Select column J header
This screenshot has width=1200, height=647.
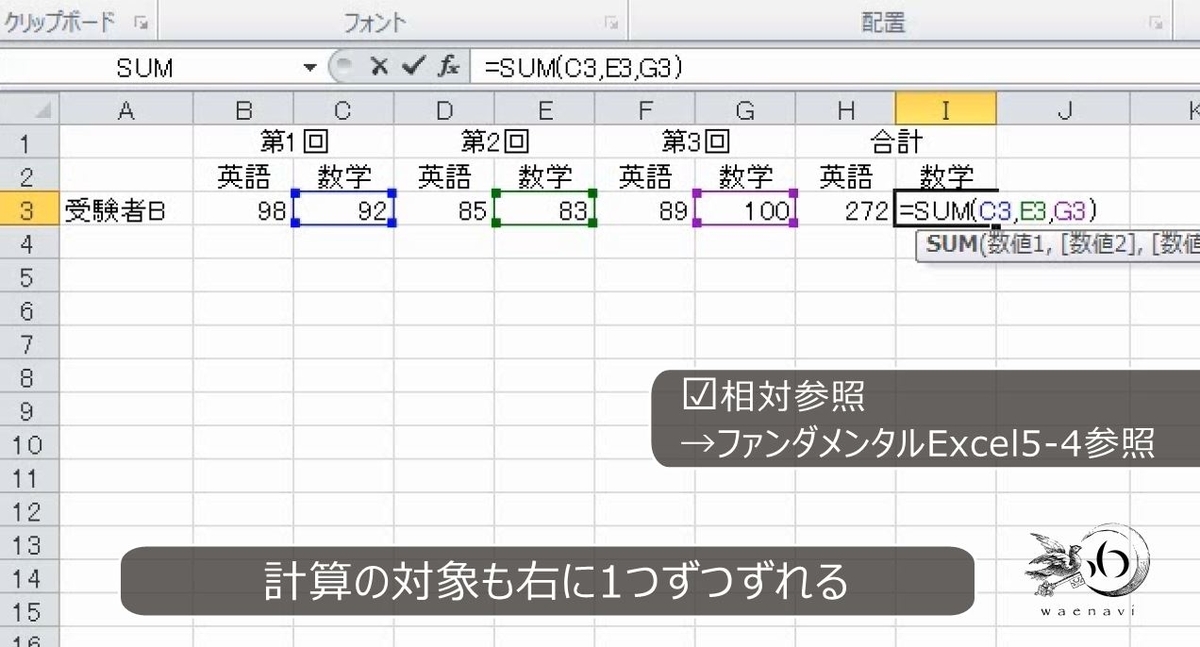click(x=1064, y=110)
